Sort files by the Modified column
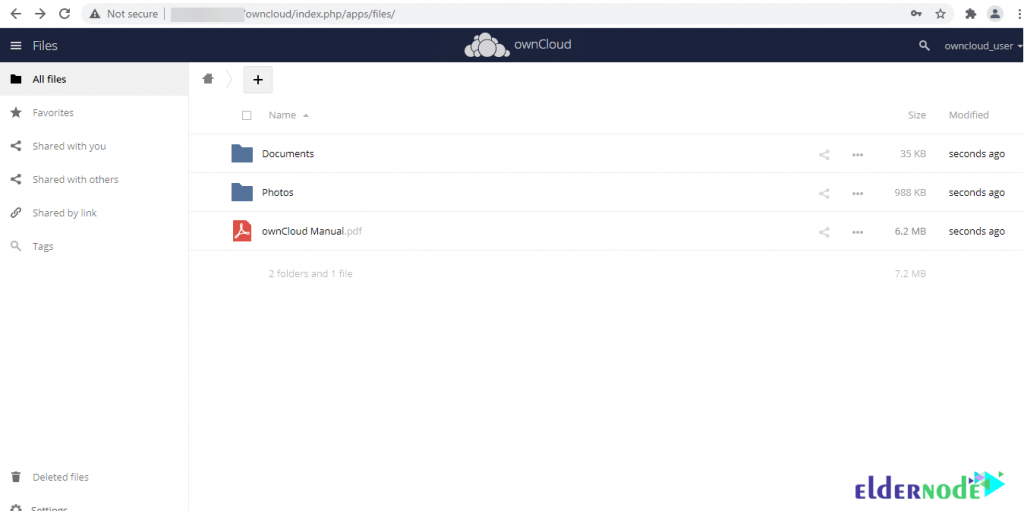The height and width of the screenshot is (511, 1024). 968,115
